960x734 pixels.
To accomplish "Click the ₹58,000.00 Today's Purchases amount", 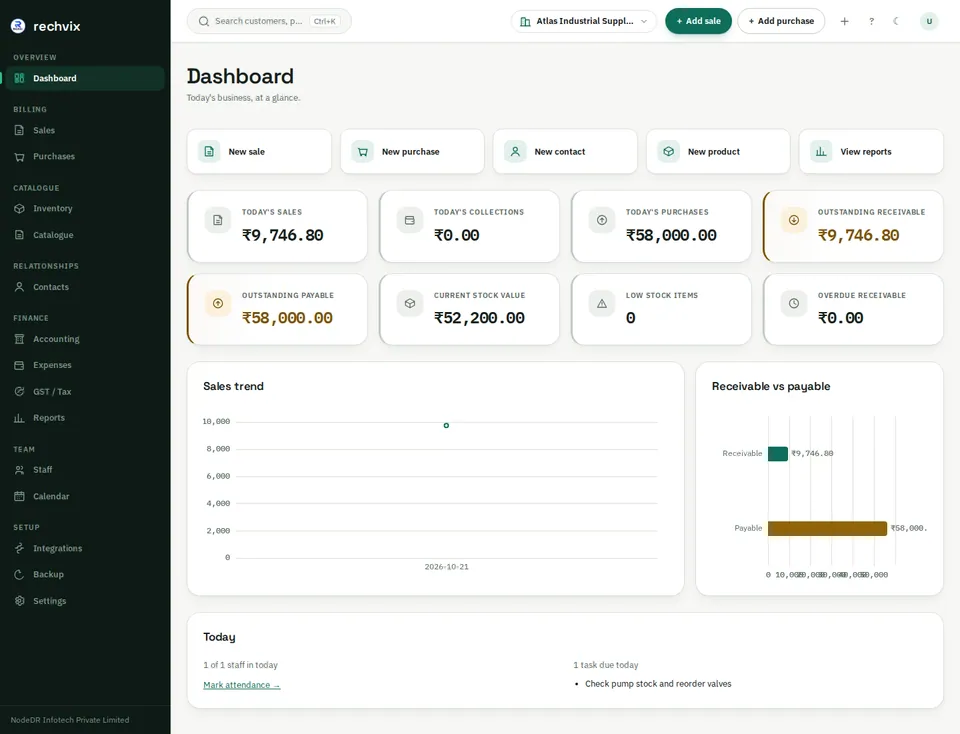I will pyautogui.click(x=671, y=235).
